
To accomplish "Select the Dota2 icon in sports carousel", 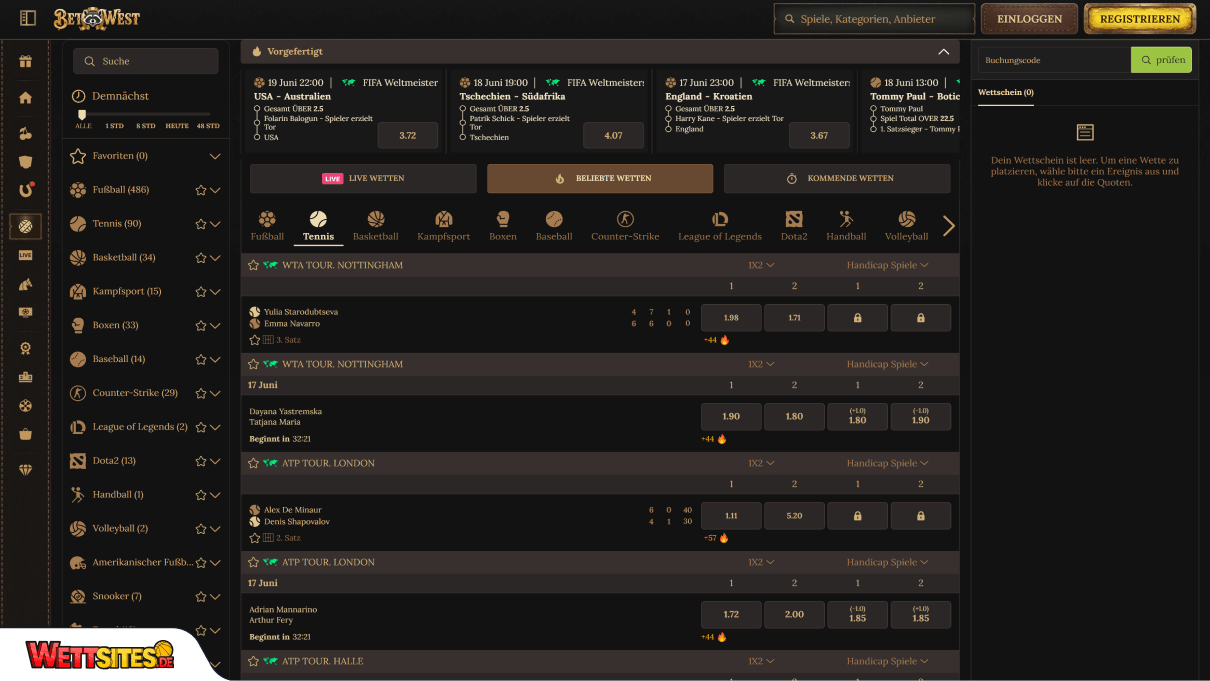I will (794, 219).
